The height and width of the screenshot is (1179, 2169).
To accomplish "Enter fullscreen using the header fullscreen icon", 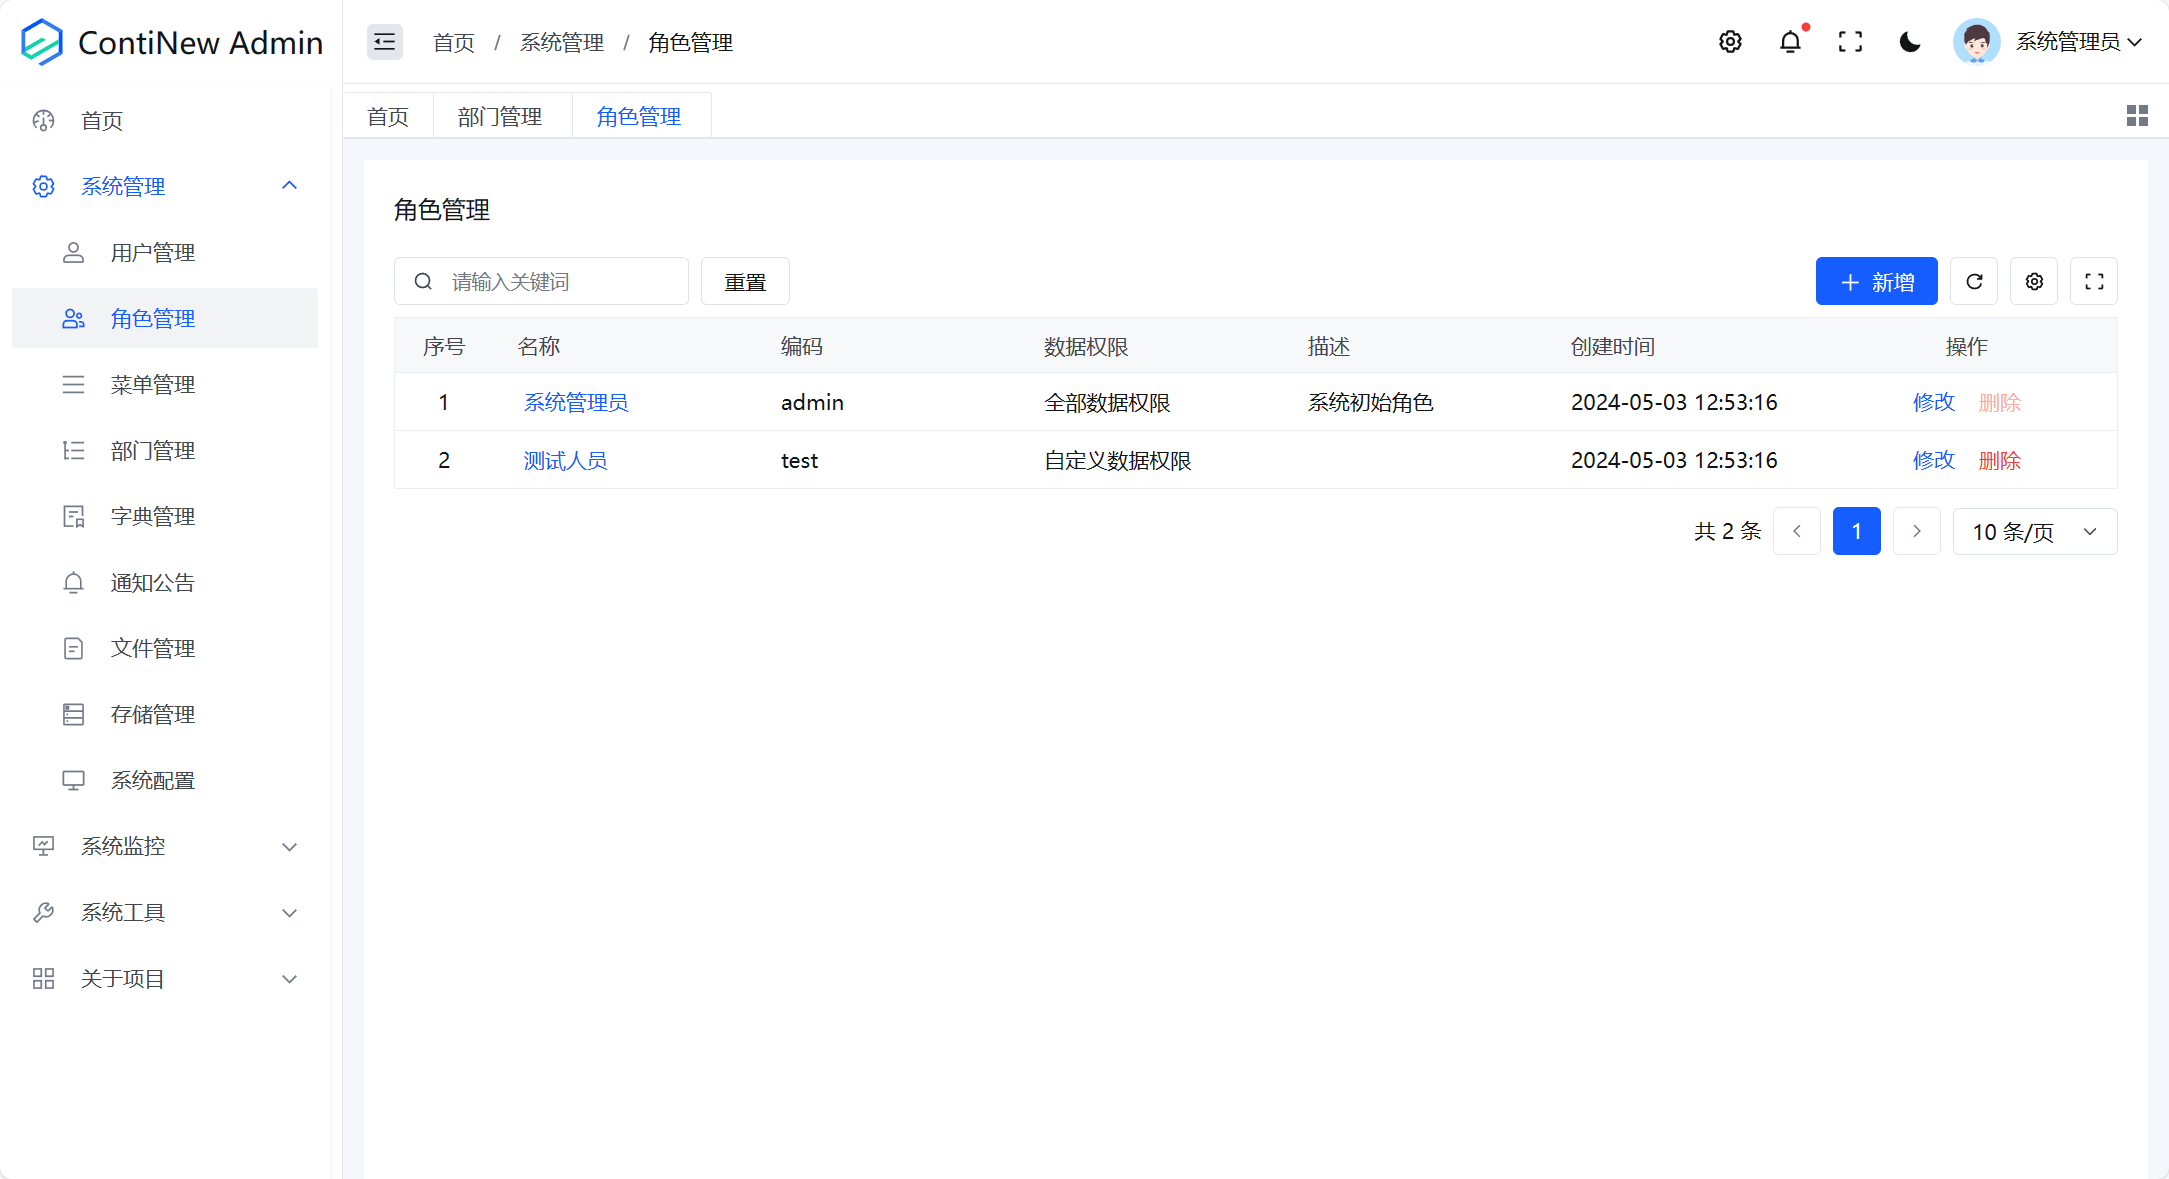I will pyautogui.click(x=1851, y=42).
